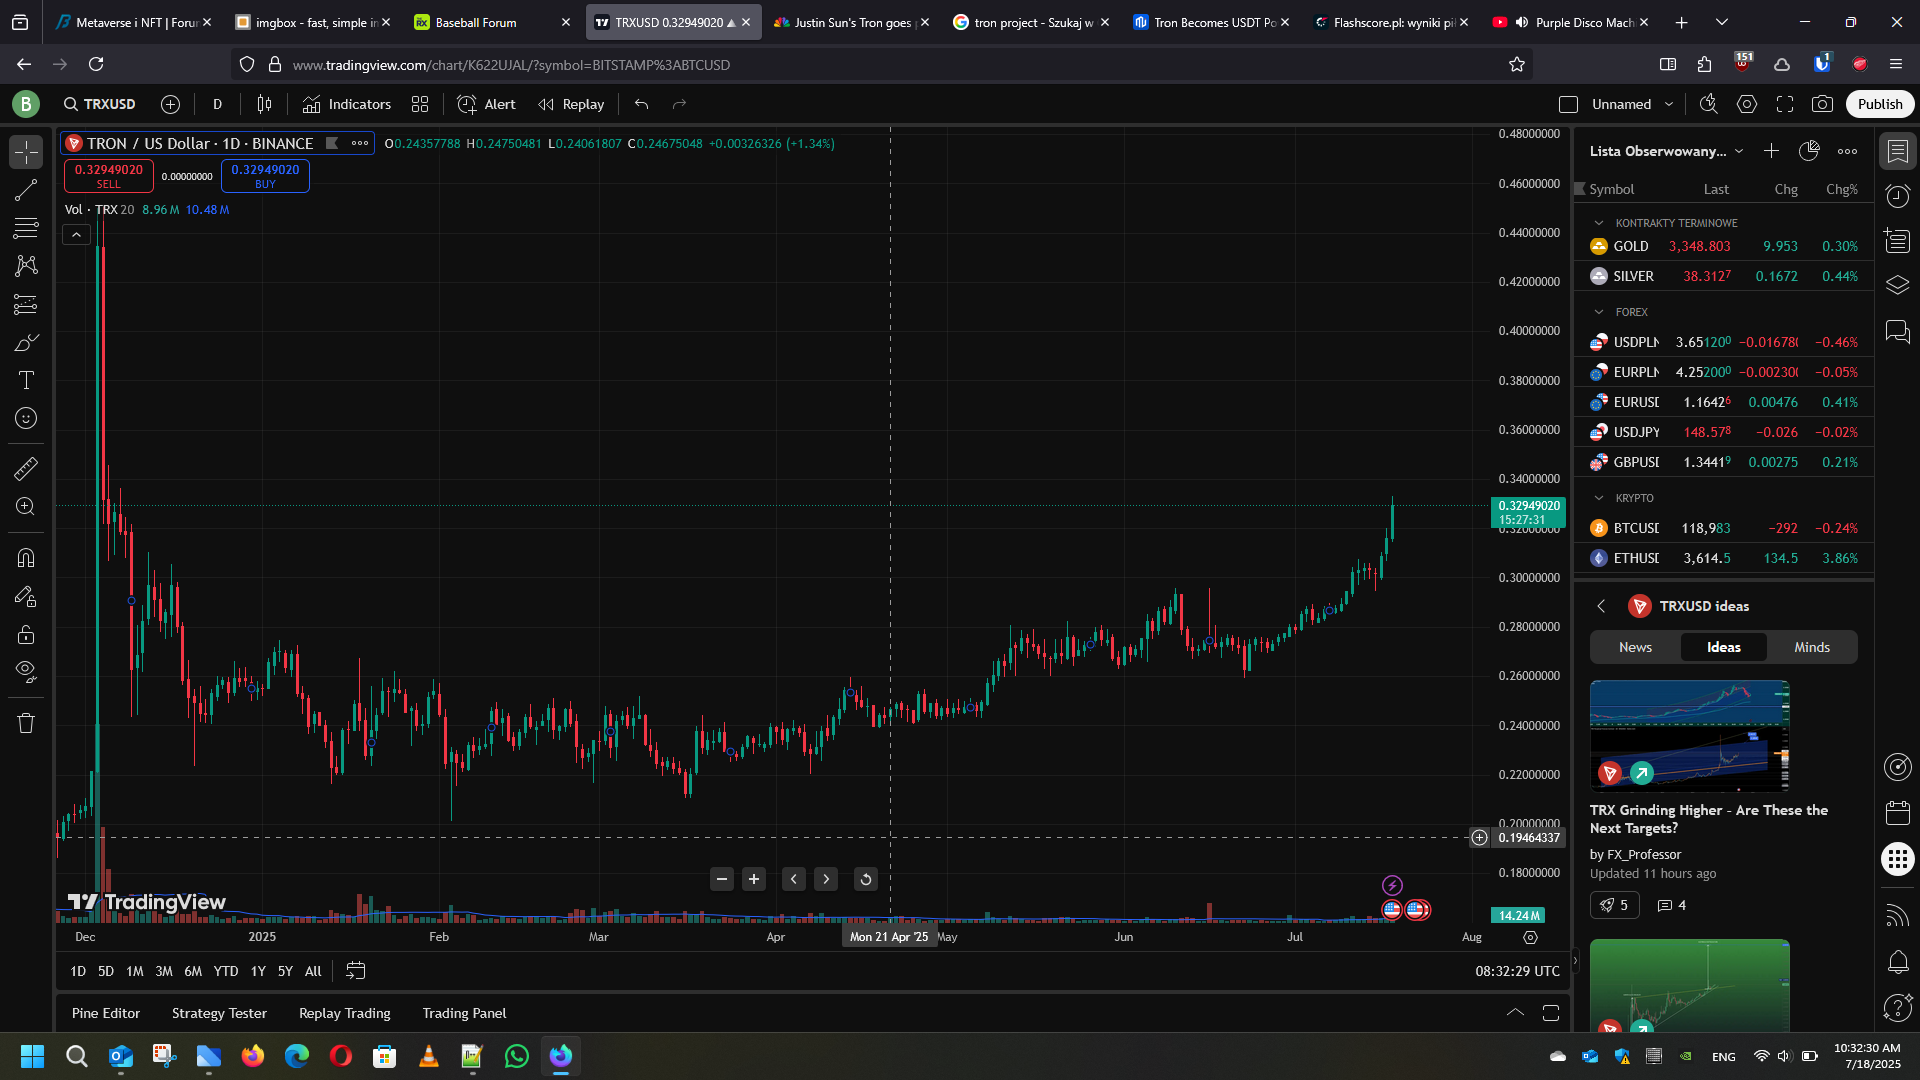Viewport: 1920px width, 1080px height.
Task: Take a chart snapshot
Action: click(1823, 104)
